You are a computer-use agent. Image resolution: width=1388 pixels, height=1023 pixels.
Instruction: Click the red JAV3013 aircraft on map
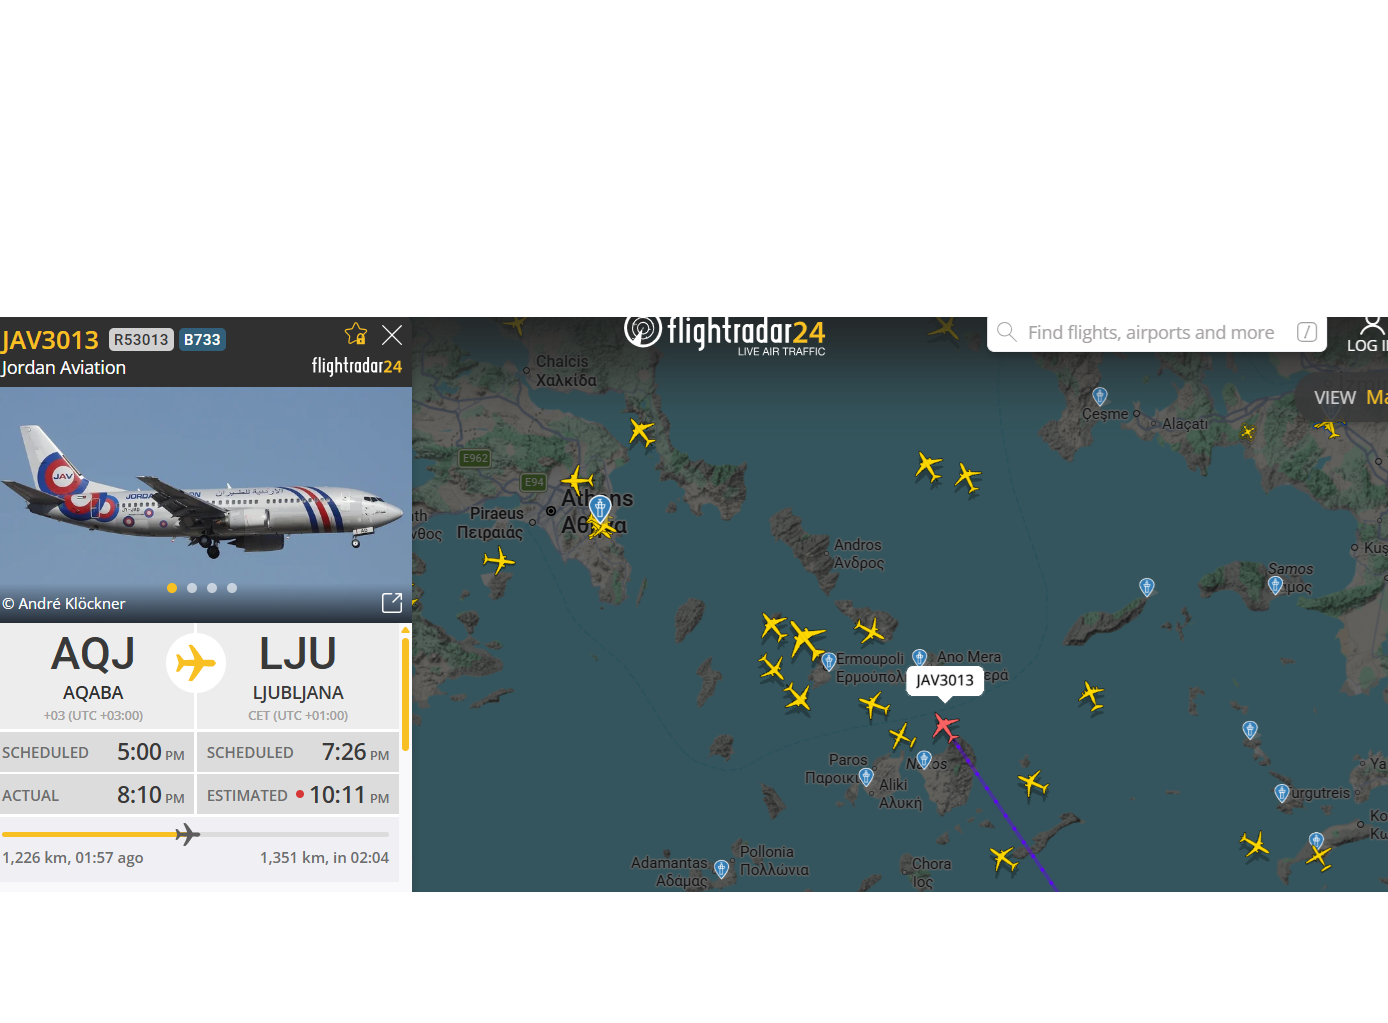point(944,725)
